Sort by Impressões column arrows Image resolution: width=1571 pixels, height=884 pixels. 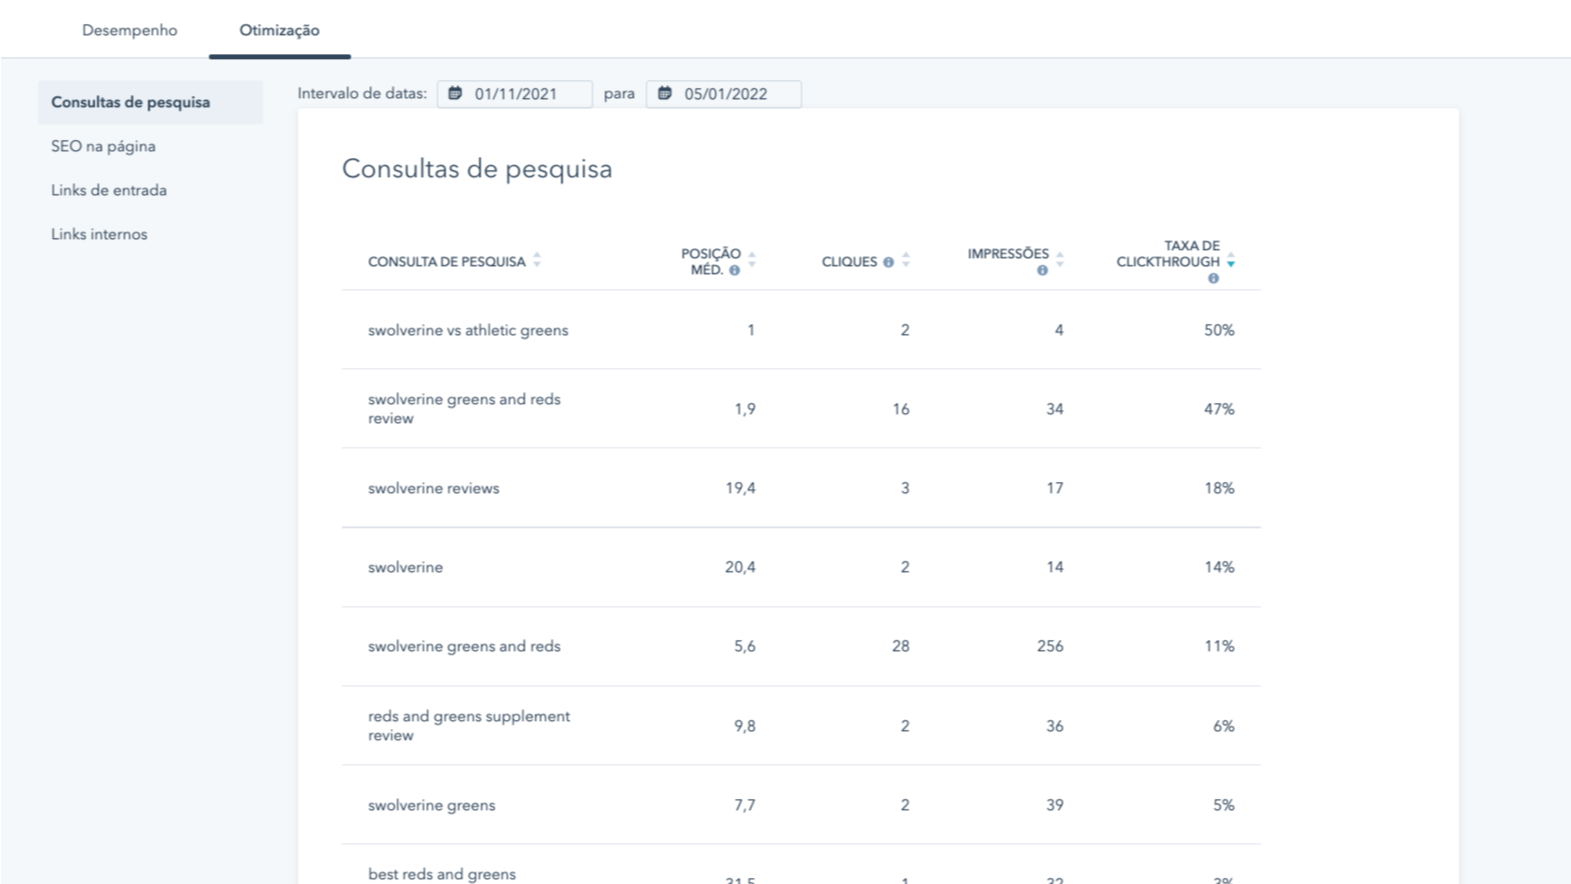[1060, 260]
